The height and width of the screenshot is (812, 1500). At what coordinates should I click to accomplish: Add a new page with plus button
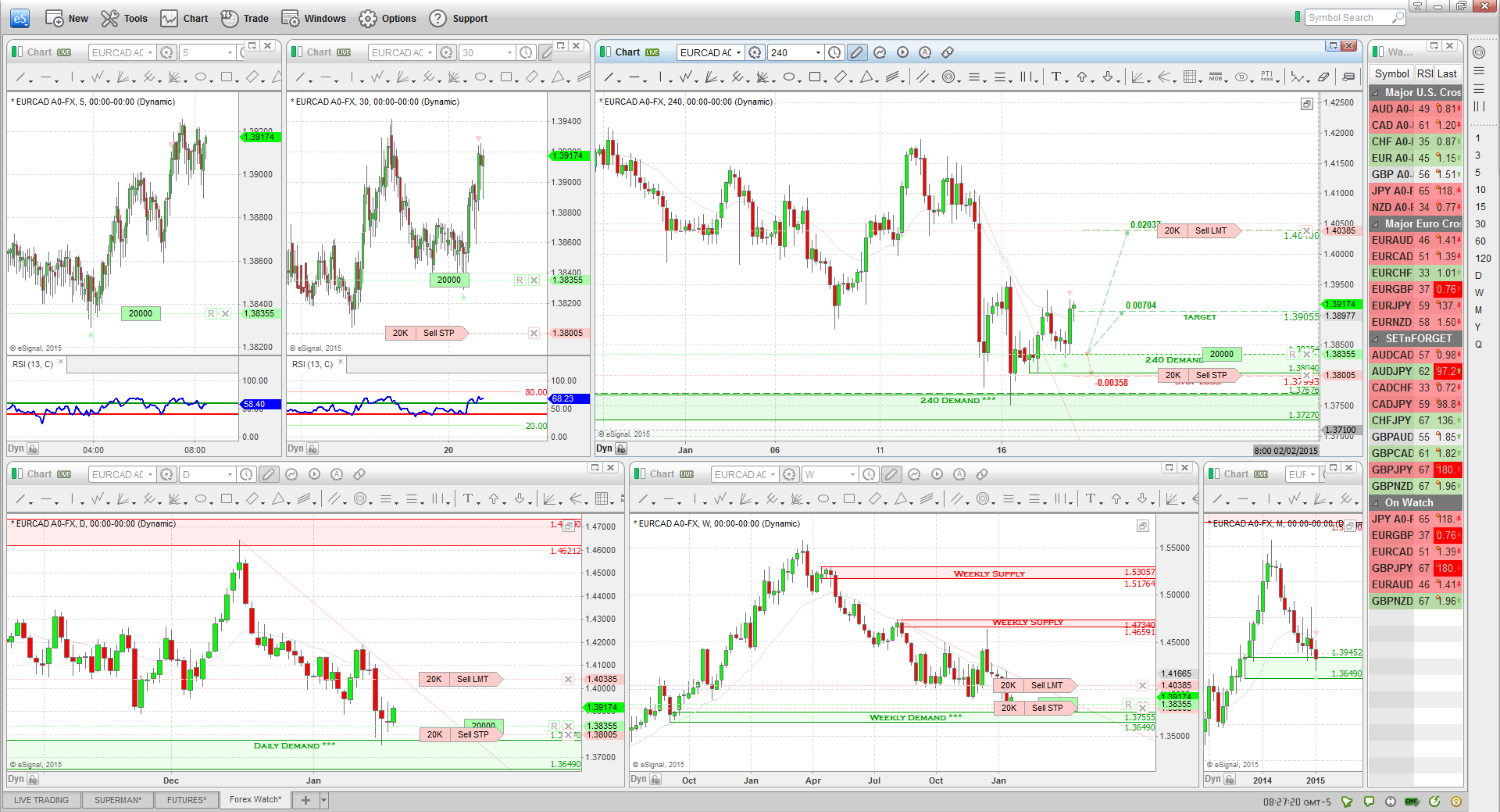pyautogui.click(x=305, y=800)
